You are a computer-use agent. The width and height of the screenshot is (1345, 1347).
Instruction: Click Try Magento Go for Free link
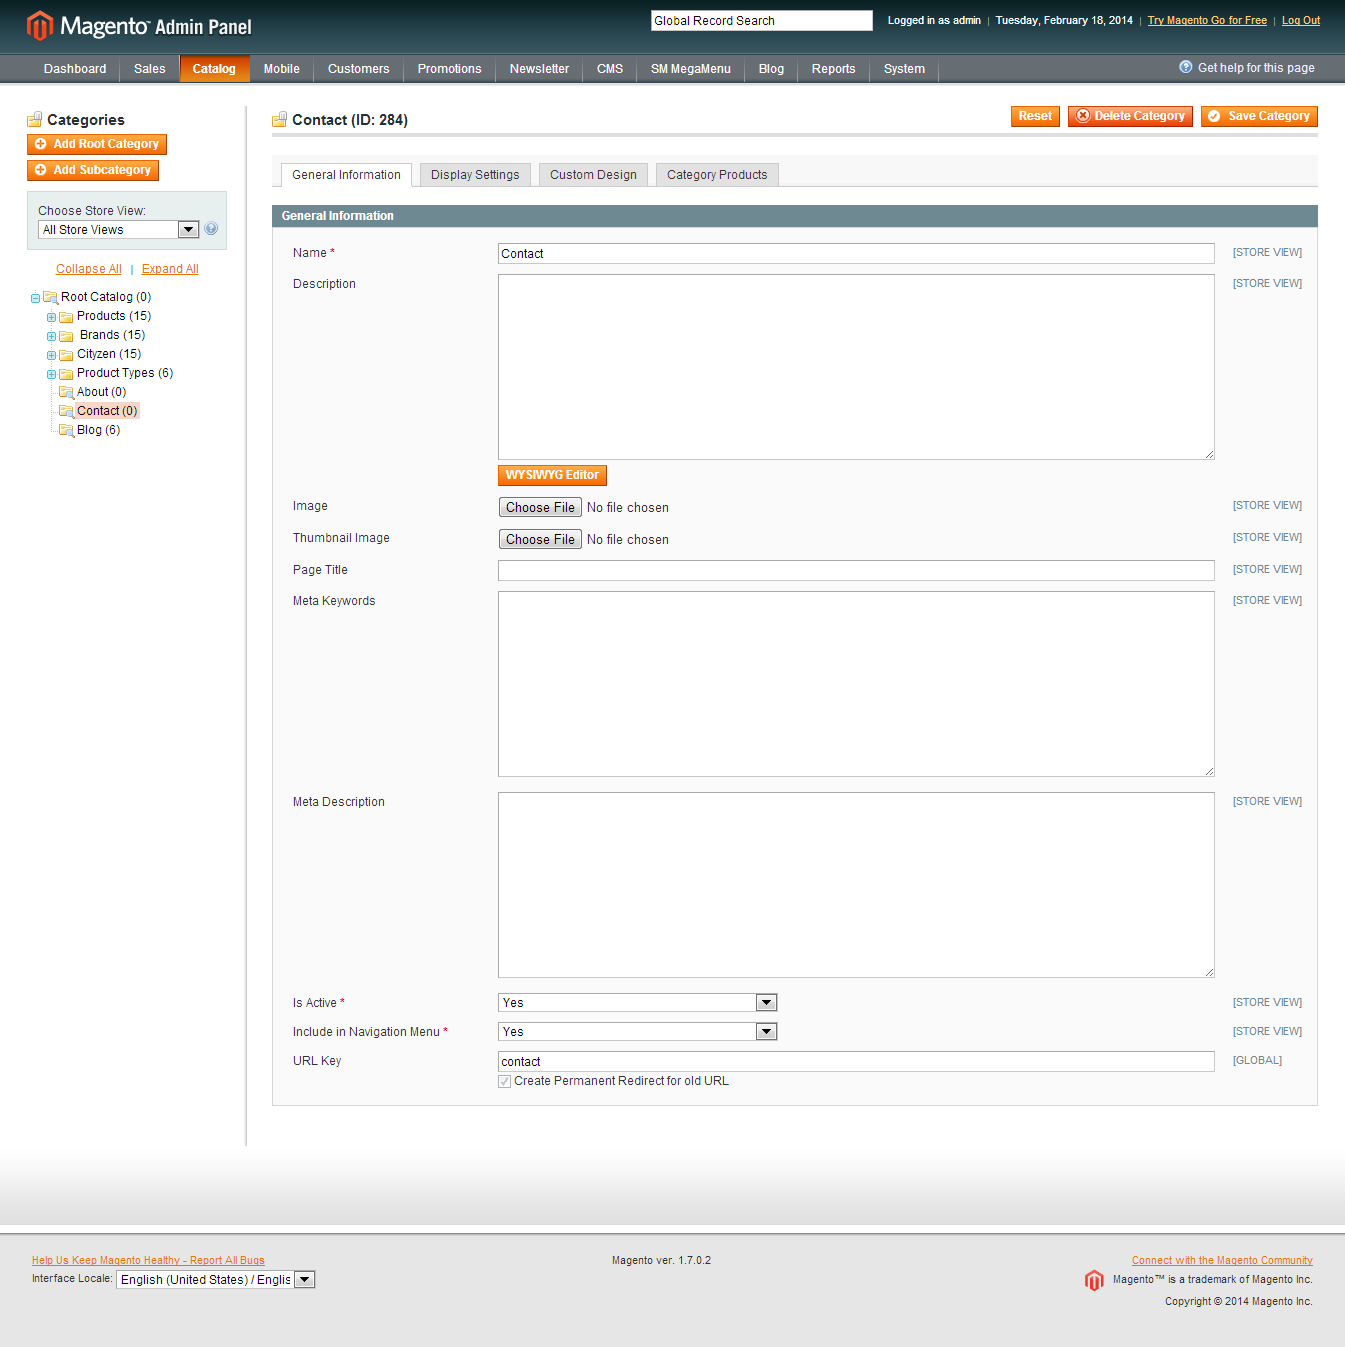pos(1207,20)
